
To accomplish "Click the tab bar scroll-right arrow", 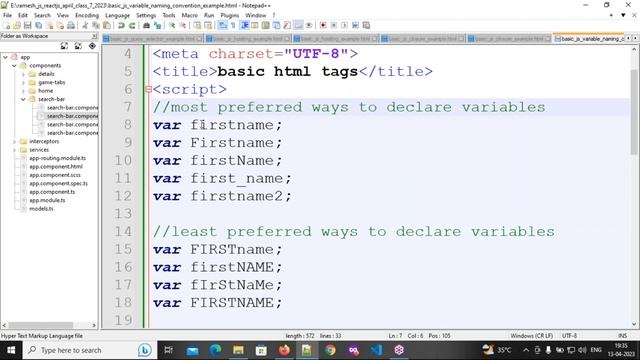I will tap(635, 38).
